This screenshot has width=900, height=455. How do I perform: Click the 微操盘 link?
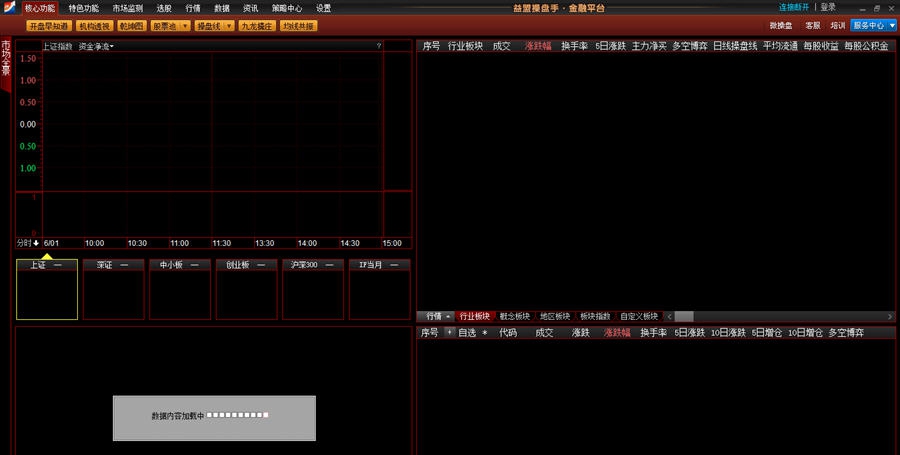(781, 26)
